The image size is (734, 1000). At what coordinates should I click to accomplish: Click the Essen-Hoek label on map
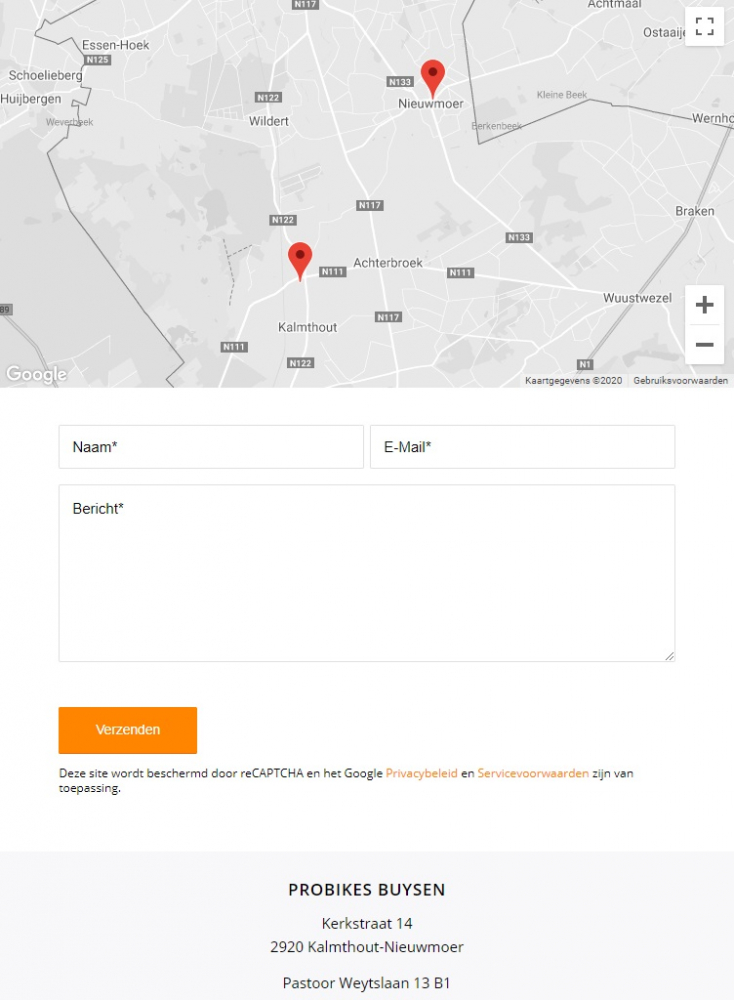[115, 45]
